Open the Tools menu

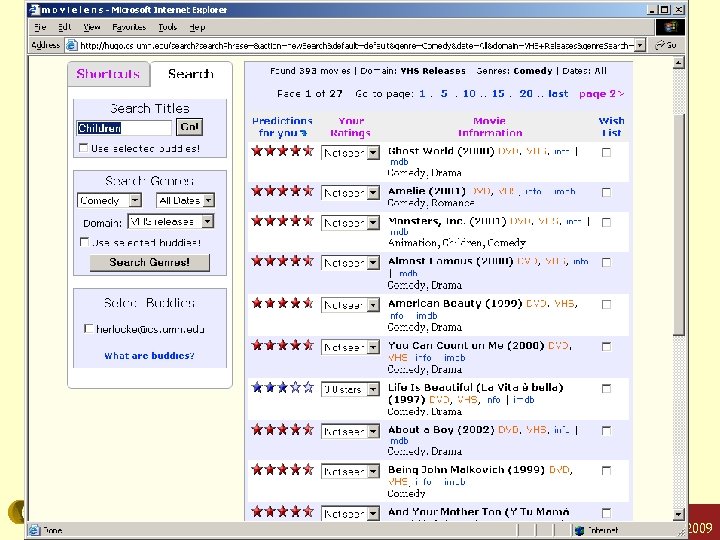168,27
